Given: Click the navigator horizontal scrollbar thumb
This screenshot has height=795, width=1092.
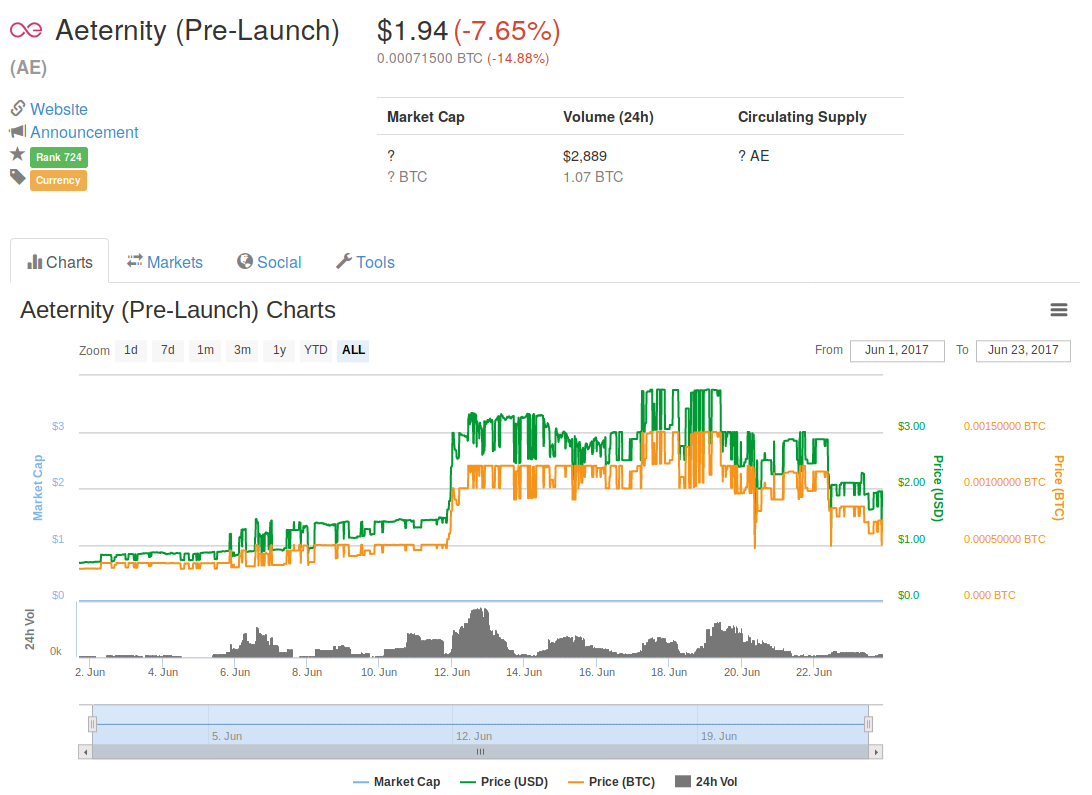Looking at the screenshot, I should pos(481,752).
